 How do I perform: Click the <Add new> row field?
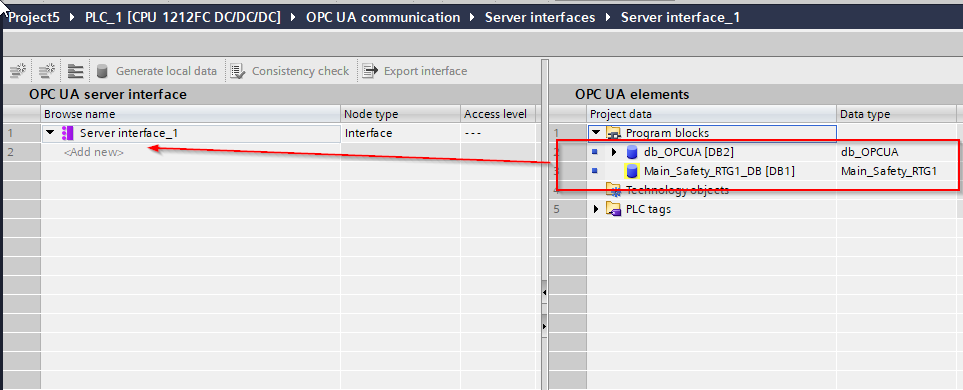pos(190,152)
